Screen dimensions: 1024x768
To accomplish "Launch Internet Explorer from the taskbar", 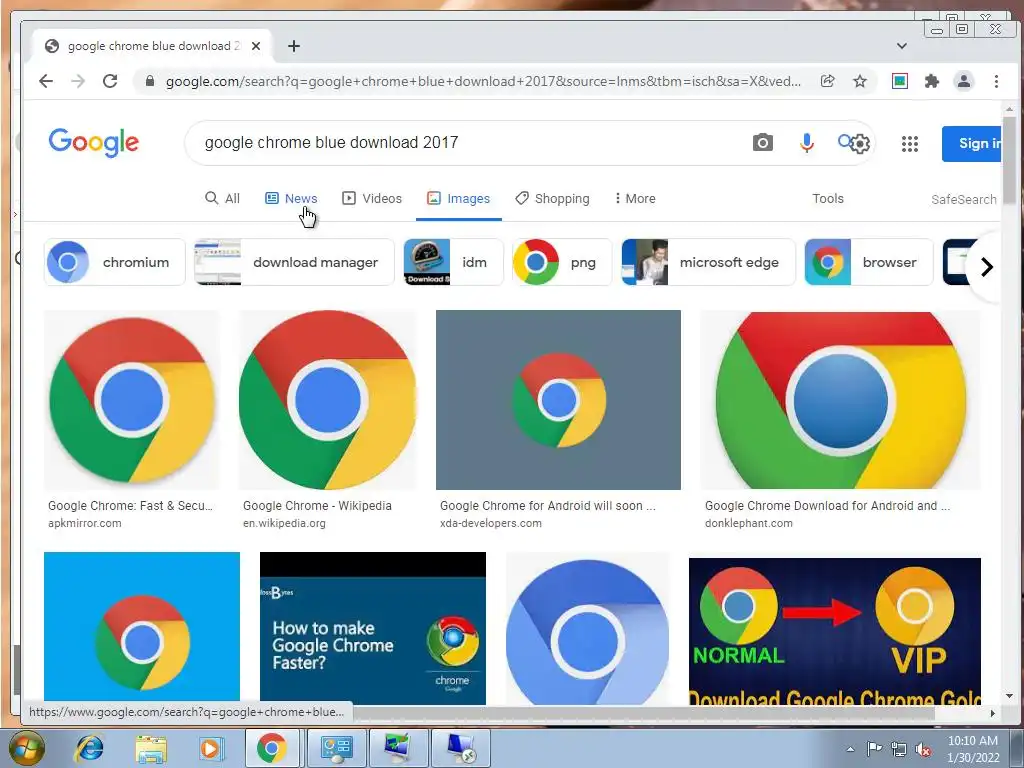I will [89, 748].
